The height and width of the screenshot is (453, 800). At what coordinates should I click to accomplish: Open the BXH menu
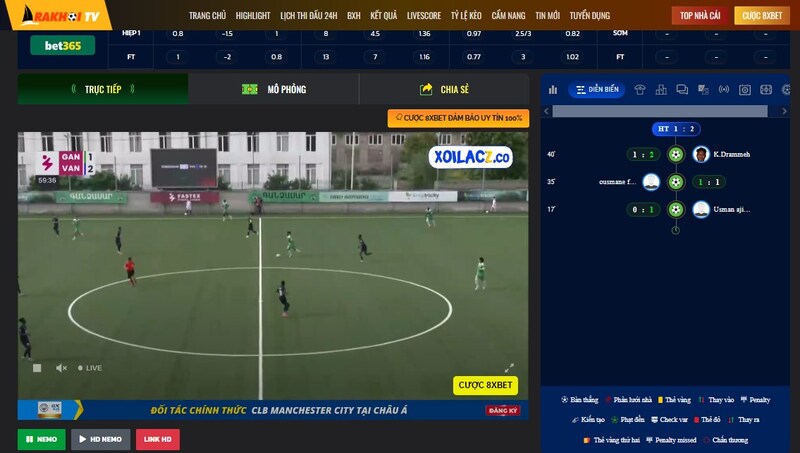click(x=354, y=16)
